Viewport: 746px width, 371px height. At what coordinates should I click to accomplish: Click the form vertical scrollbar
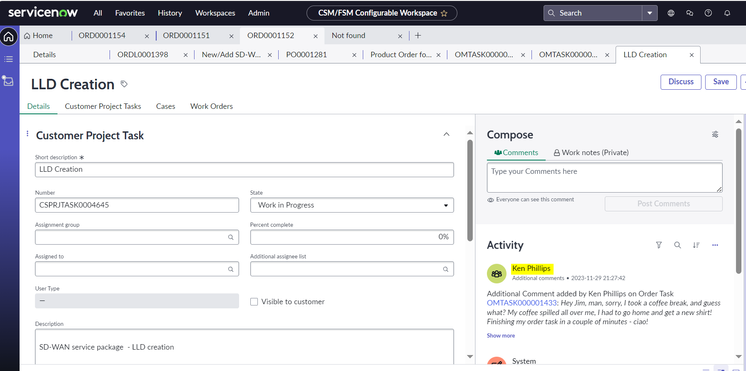tap(470, 190)
